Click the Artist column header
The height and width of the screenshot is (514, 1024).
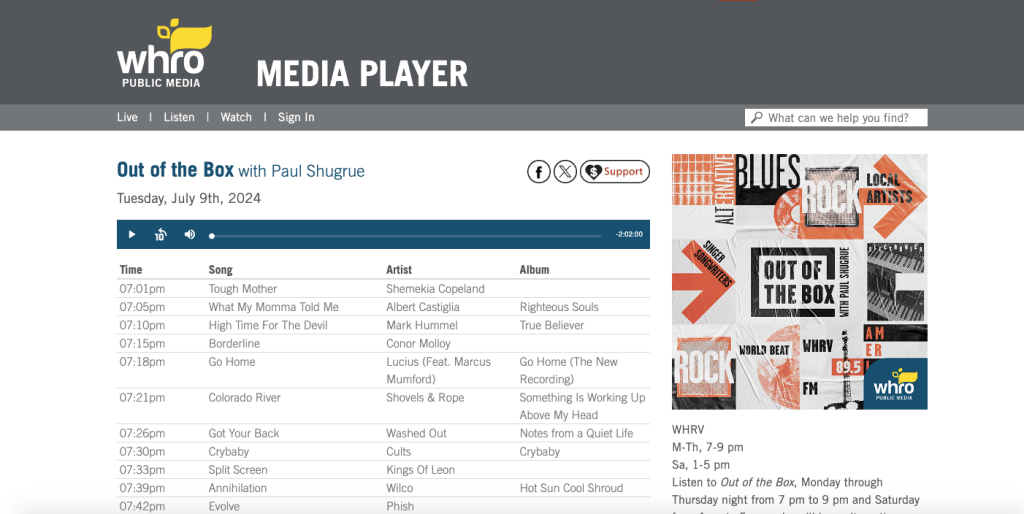(399, 270)
